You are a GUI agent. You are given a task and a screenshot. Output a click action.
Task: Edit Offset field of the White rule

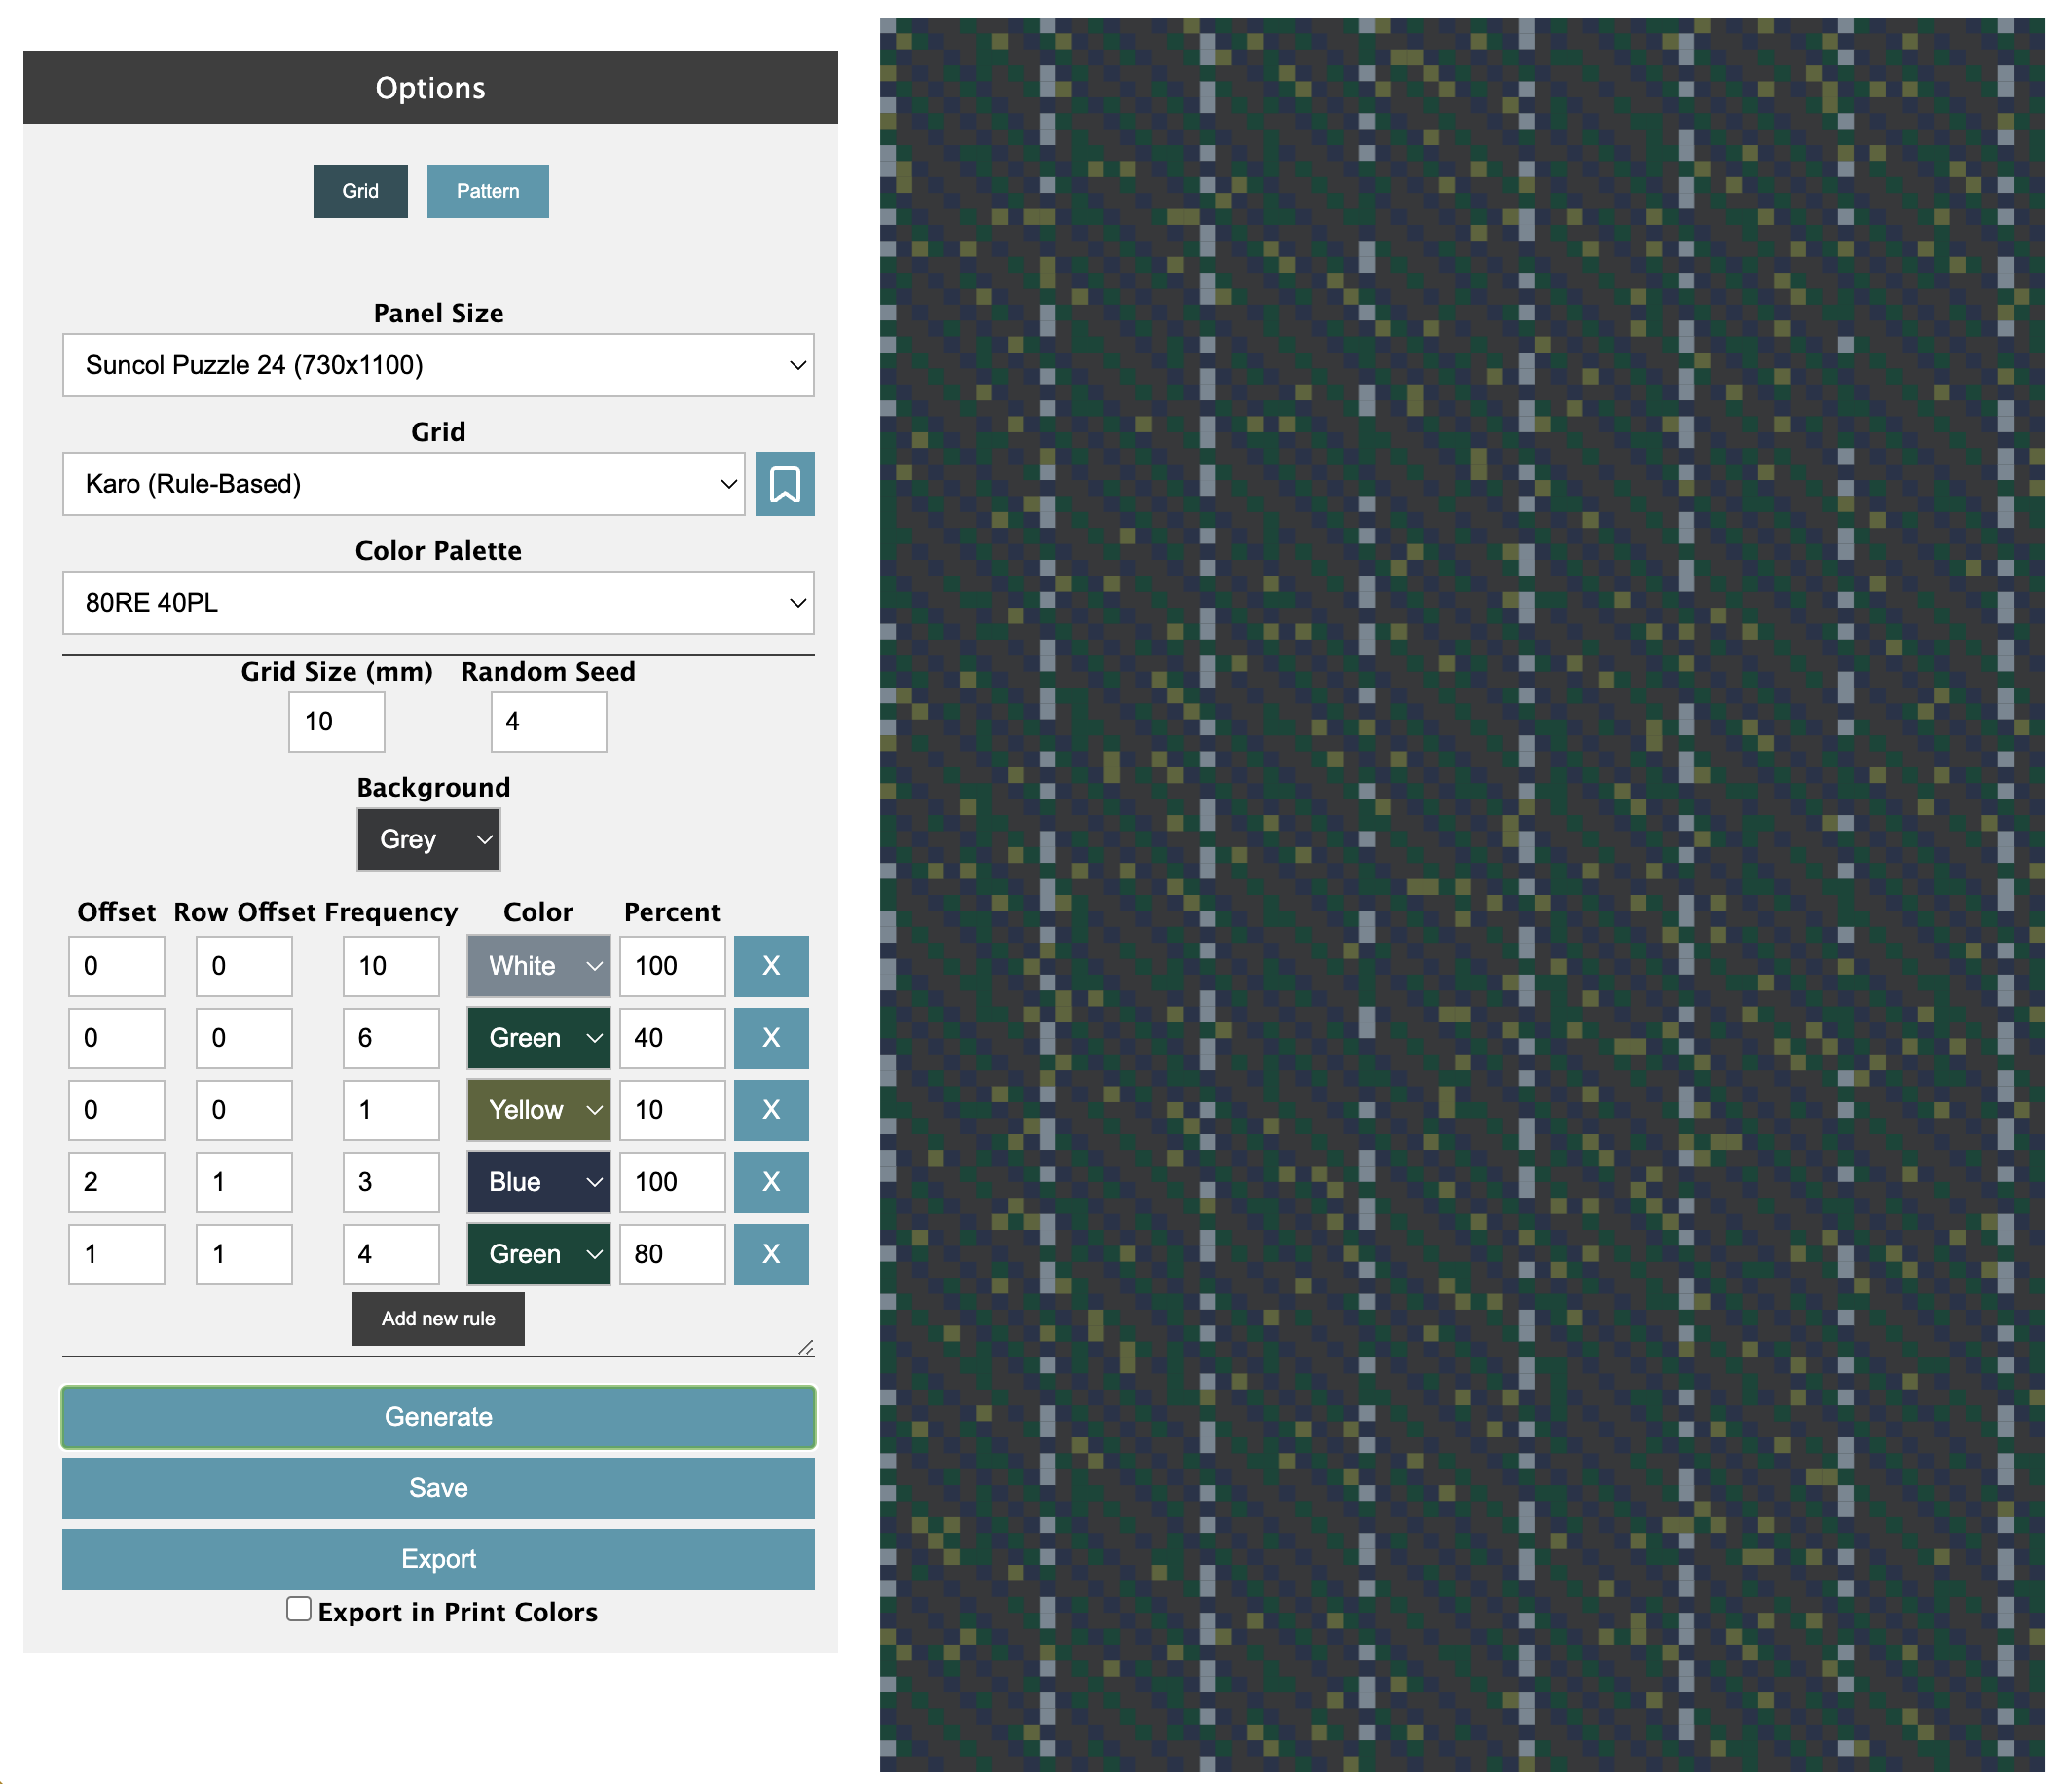116,966
